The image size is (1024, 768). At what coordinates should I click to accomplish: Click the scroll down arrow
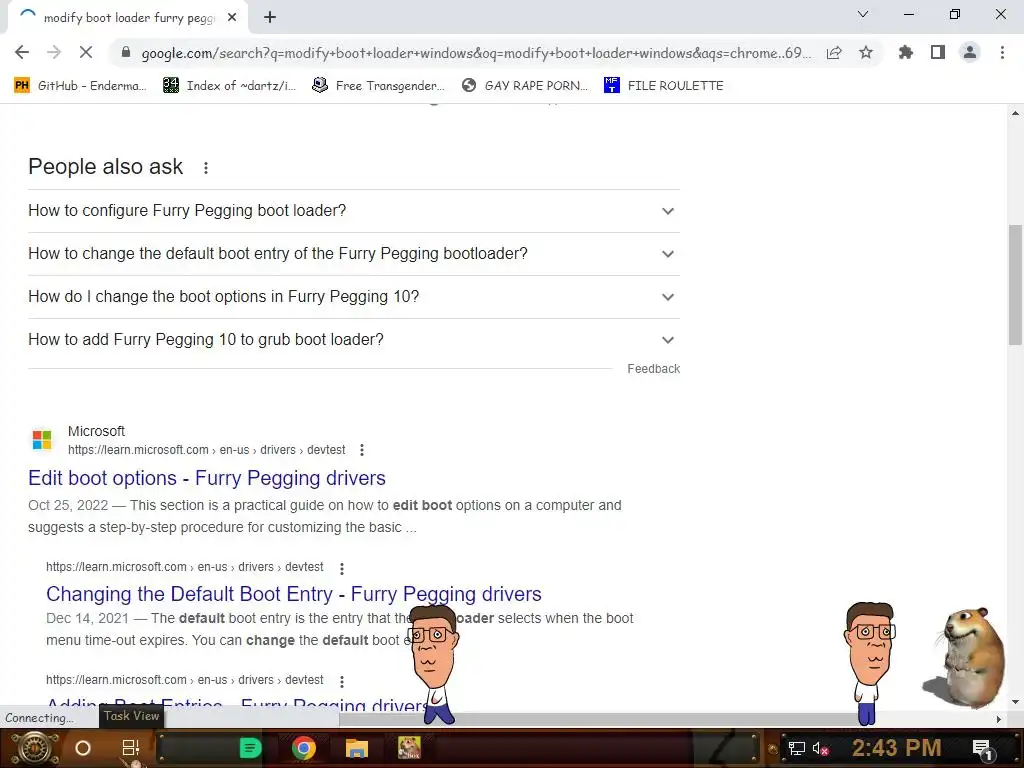click(1015, 703)
